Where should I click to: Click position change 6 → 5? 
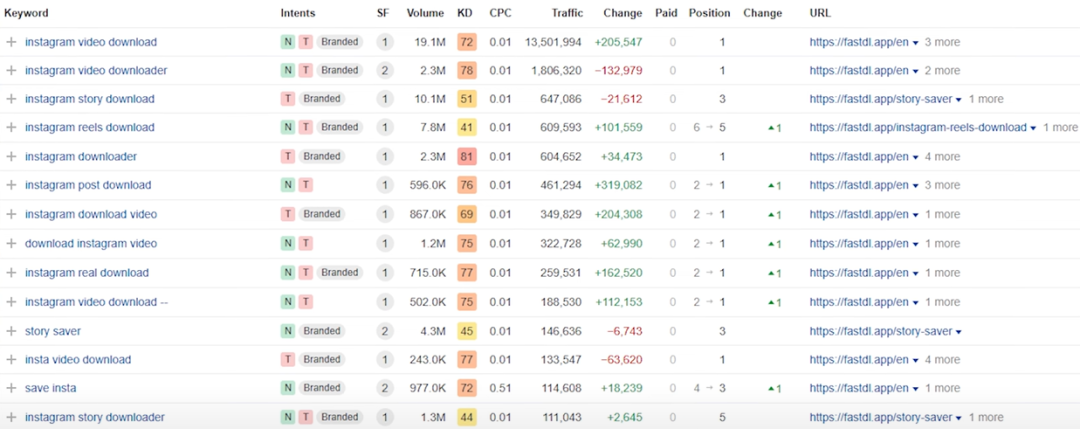[709, 127]
